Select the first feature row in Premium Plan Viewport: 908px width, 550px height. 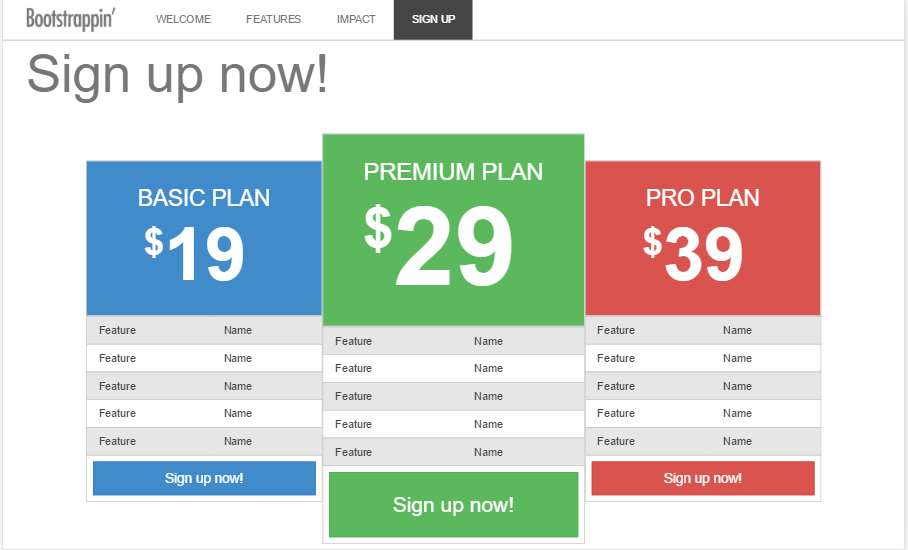[453, 342]
